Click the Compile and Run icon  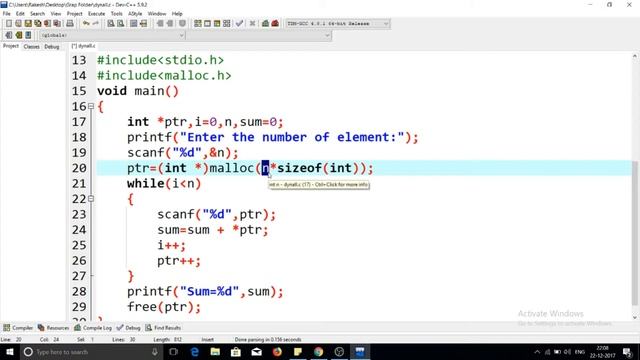[217, 24]
